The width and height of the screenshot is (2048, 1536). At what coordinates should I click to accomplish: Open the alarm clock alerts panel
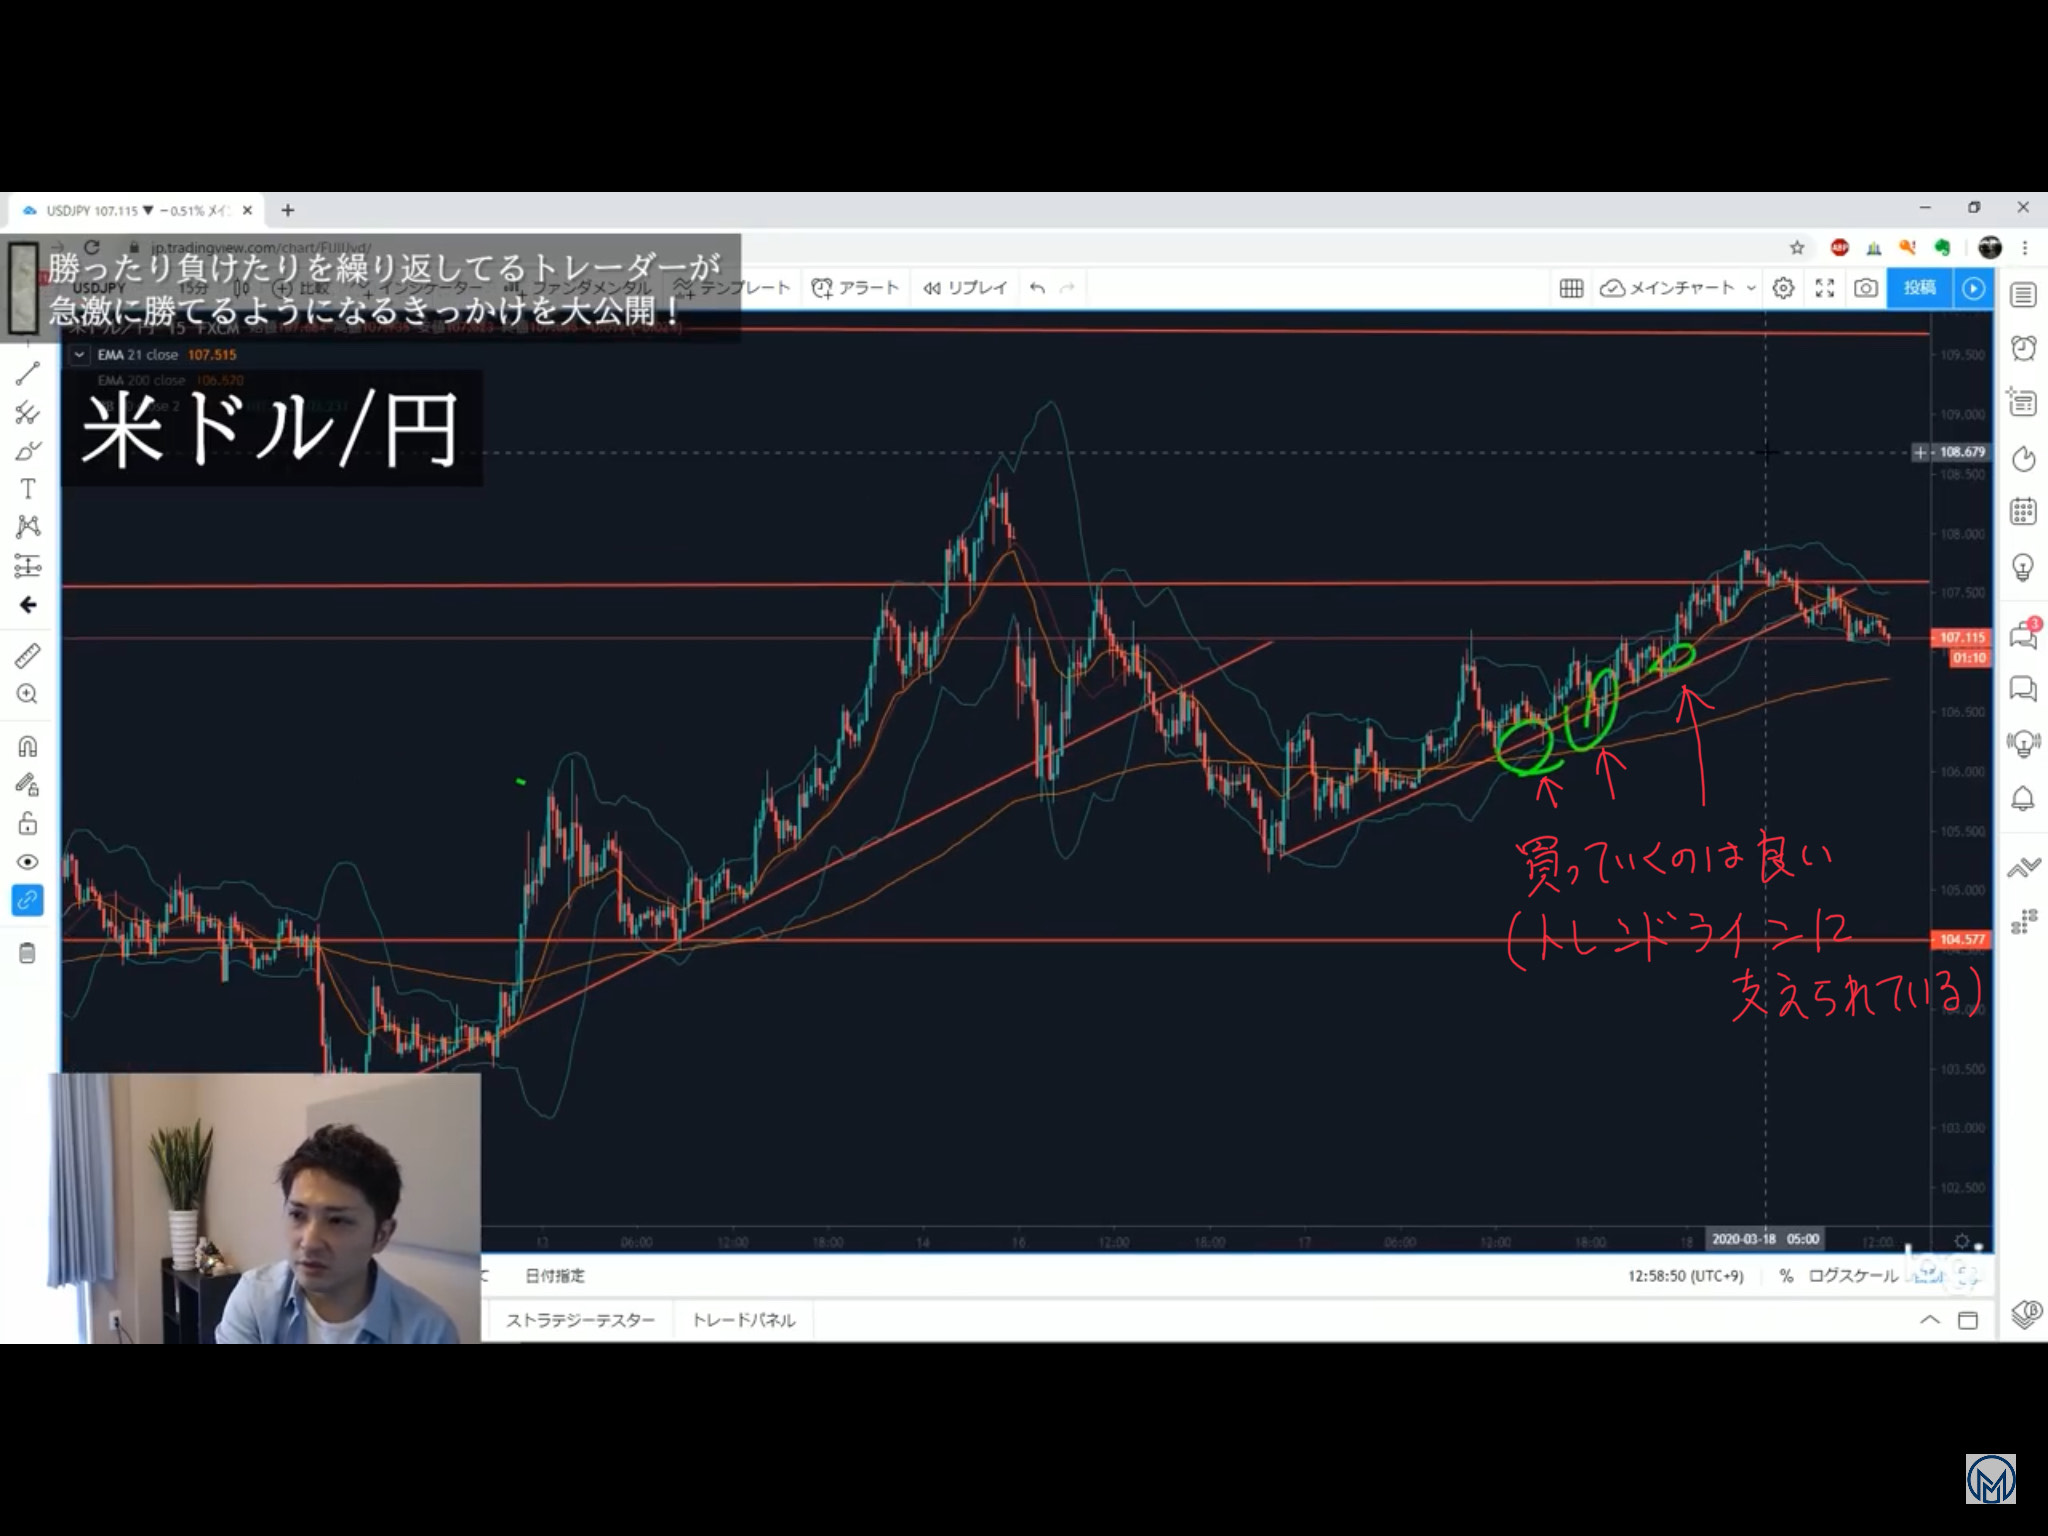2023,348
